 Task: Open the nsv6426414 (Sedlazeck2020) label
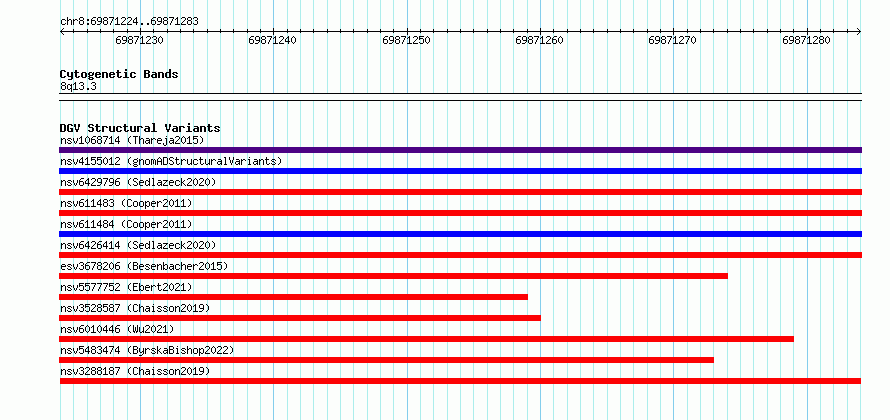[138, 245]
